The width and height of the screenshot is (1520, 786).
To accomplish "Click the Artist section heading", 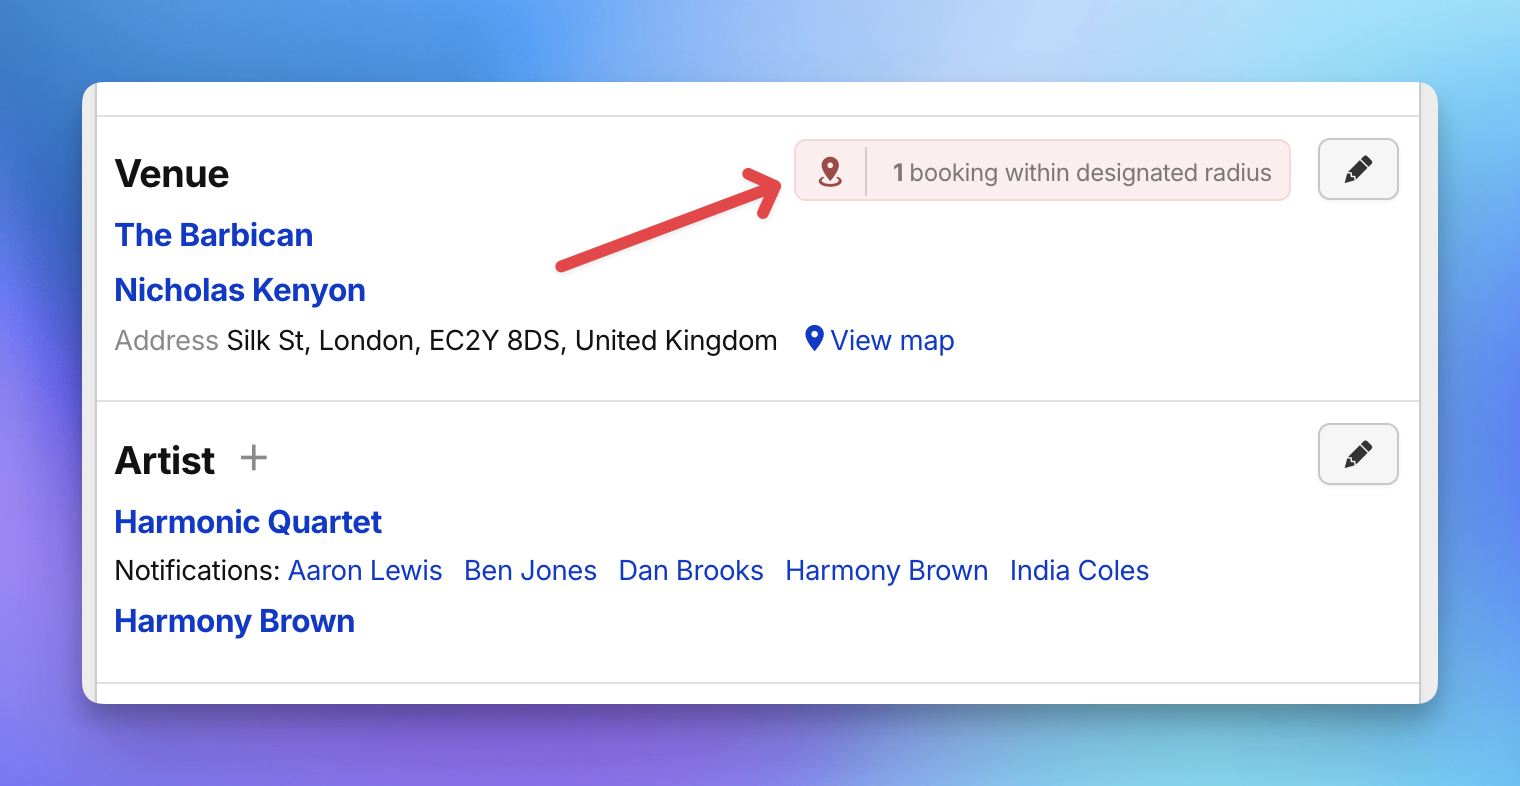I will click(x=165, y=461).
